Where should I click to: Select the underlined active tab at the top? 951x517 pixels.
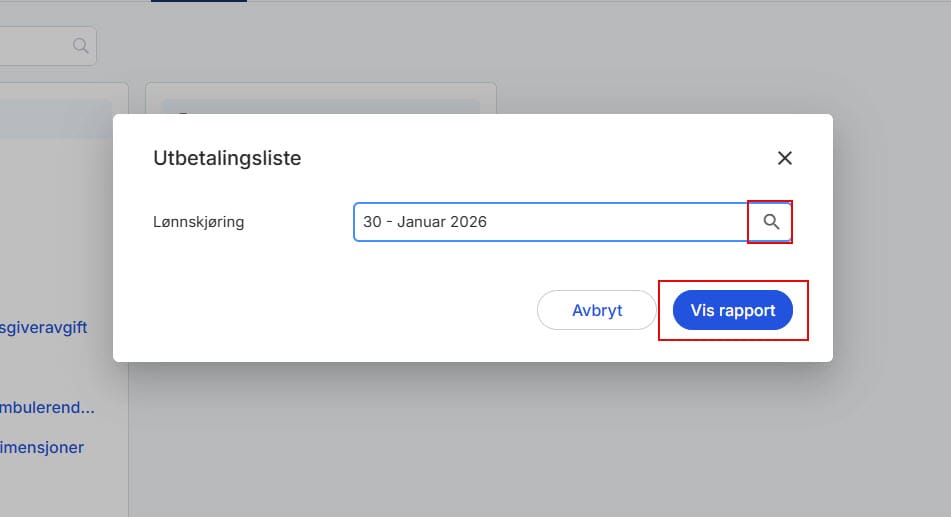coord(198,1)
